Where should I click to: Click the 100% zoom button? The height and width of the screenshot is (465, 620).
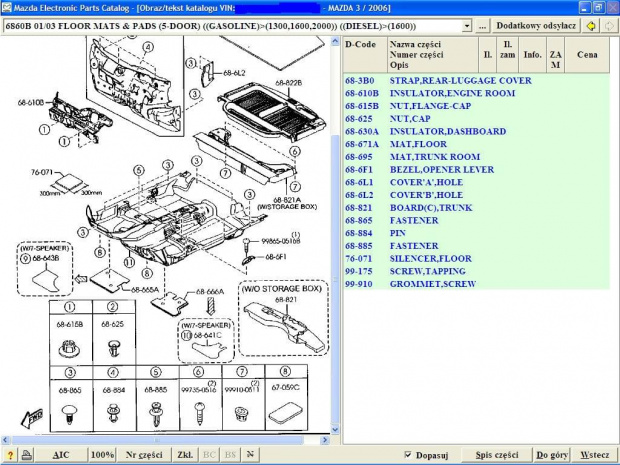[x=102, y=455]
